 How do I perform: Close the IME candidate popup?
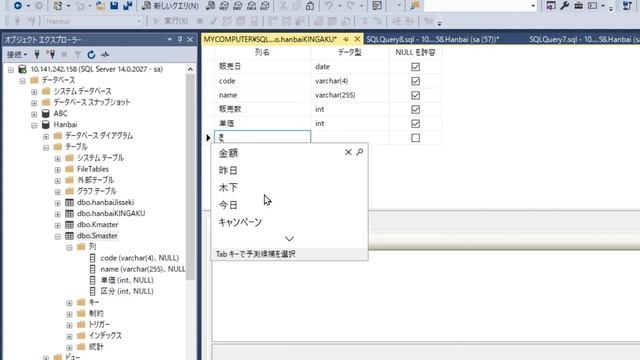tap(348, 152)
